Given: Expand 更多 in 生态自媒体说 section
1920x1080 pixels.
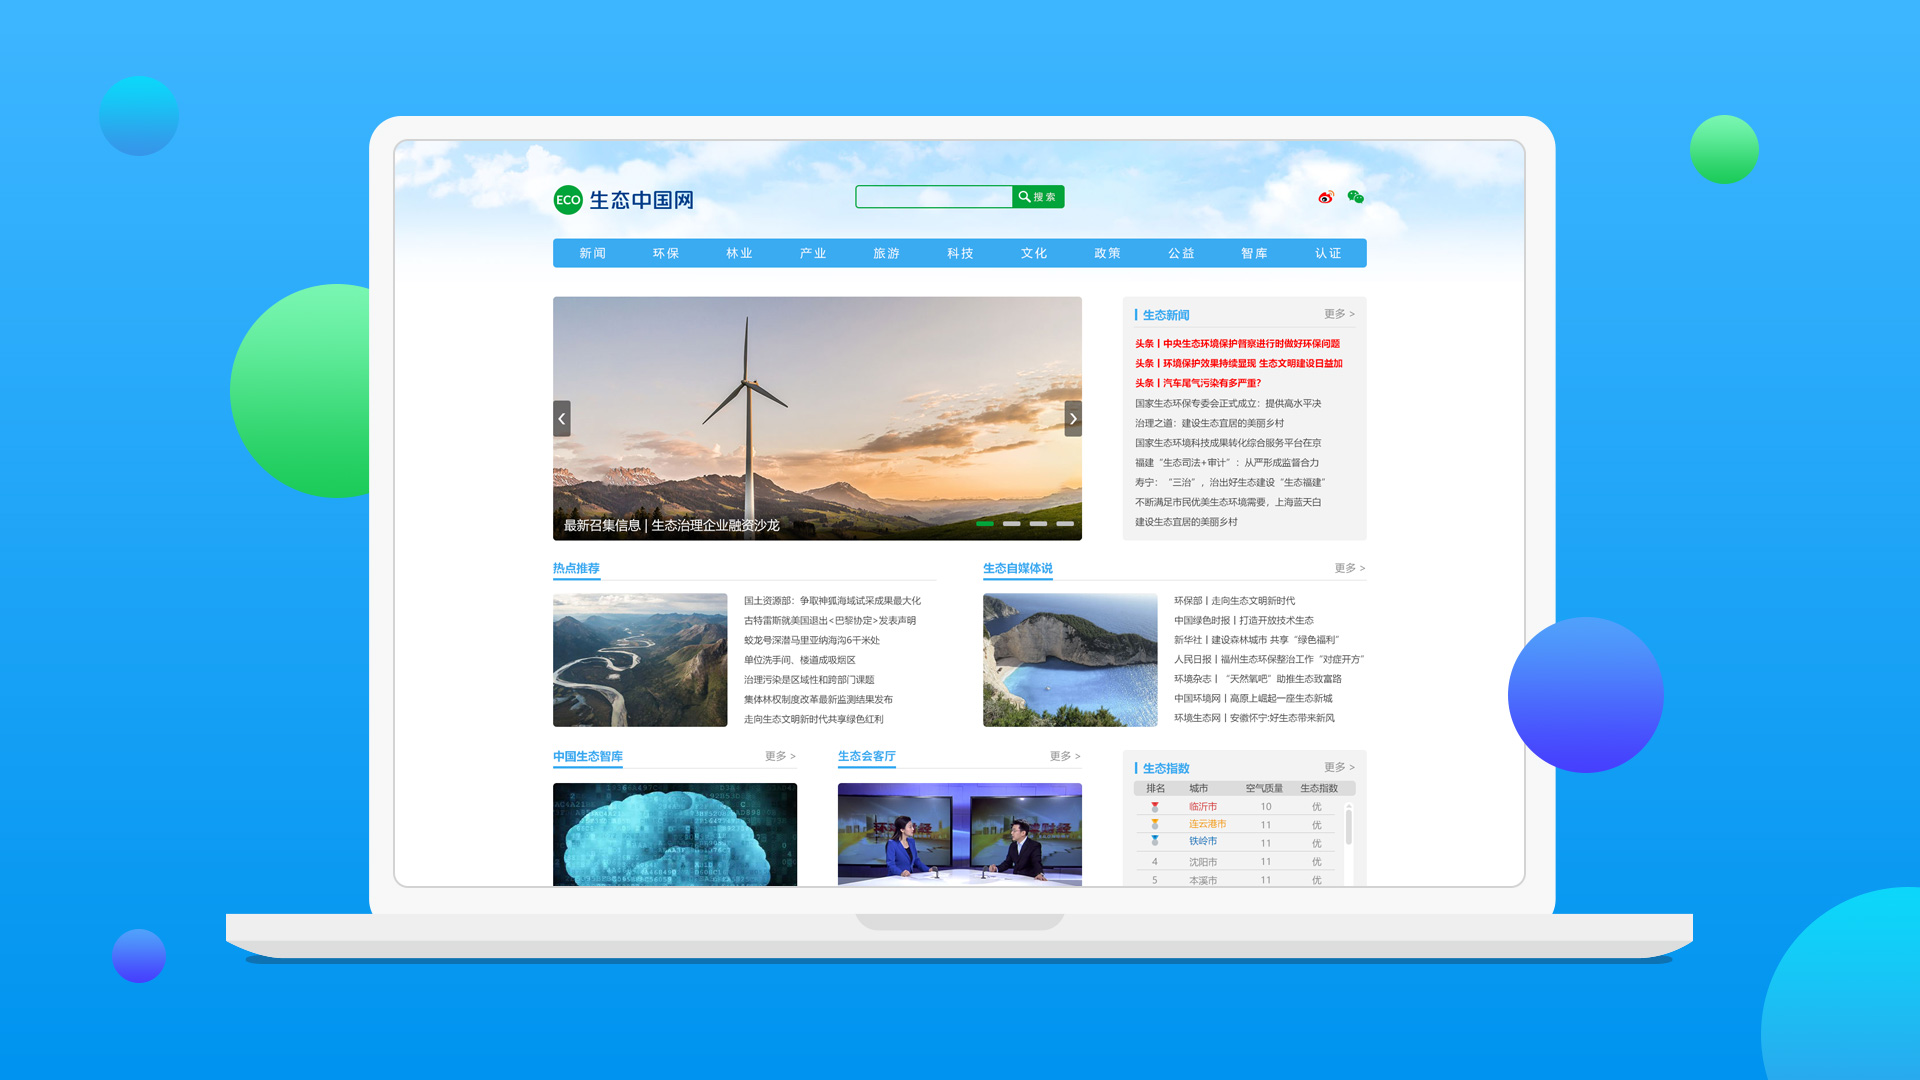Looking at the screenshot, I should (1350, 568).
